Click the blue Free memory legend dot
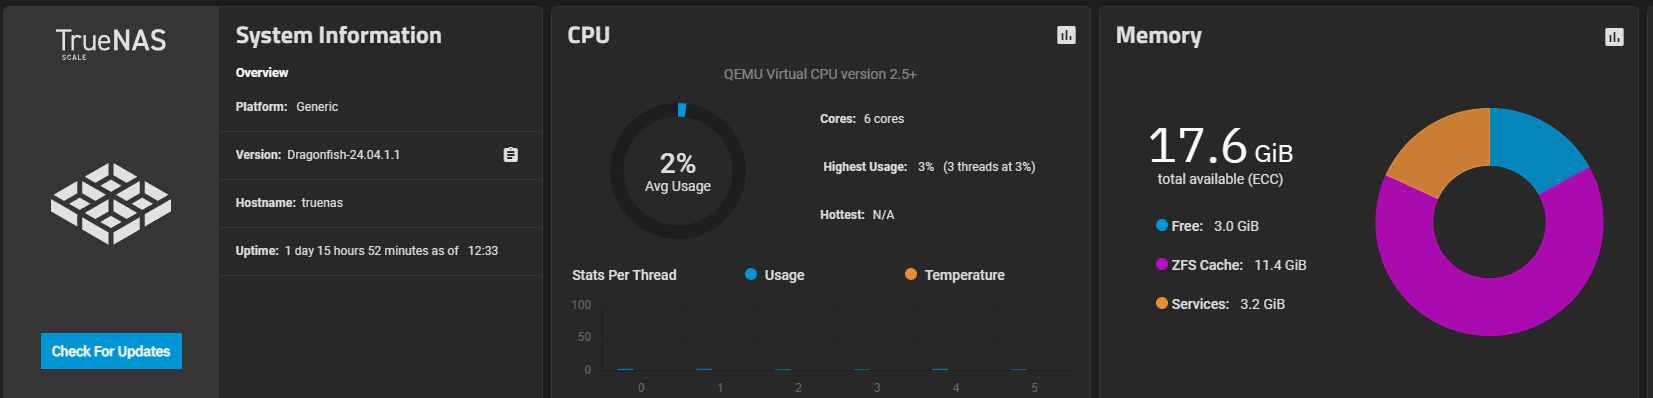This screenshot has width=1653, height=398. pos(1162,225)
